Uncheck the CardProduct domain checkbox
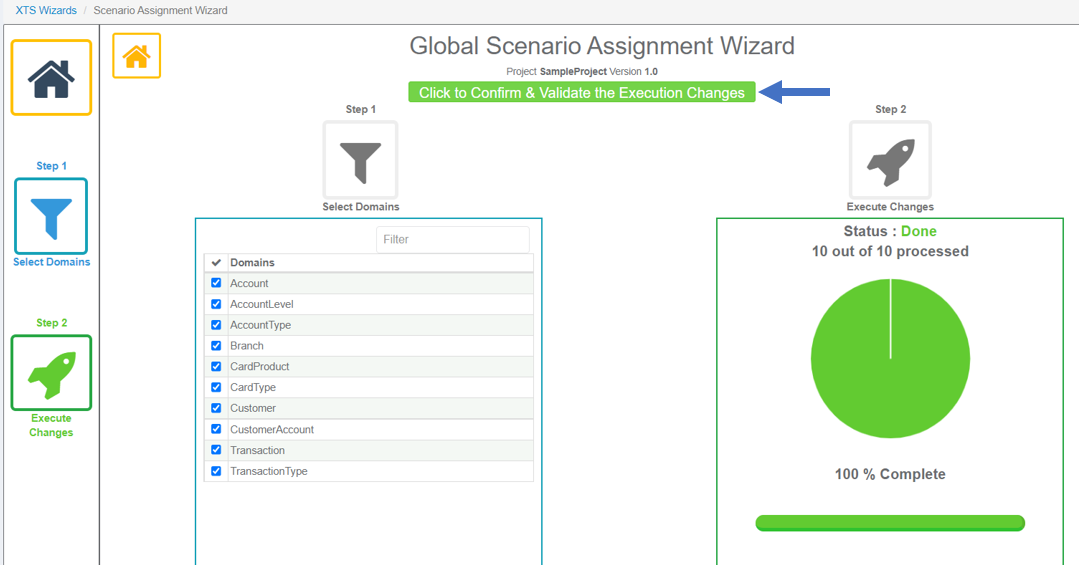 tap(216, 367)
